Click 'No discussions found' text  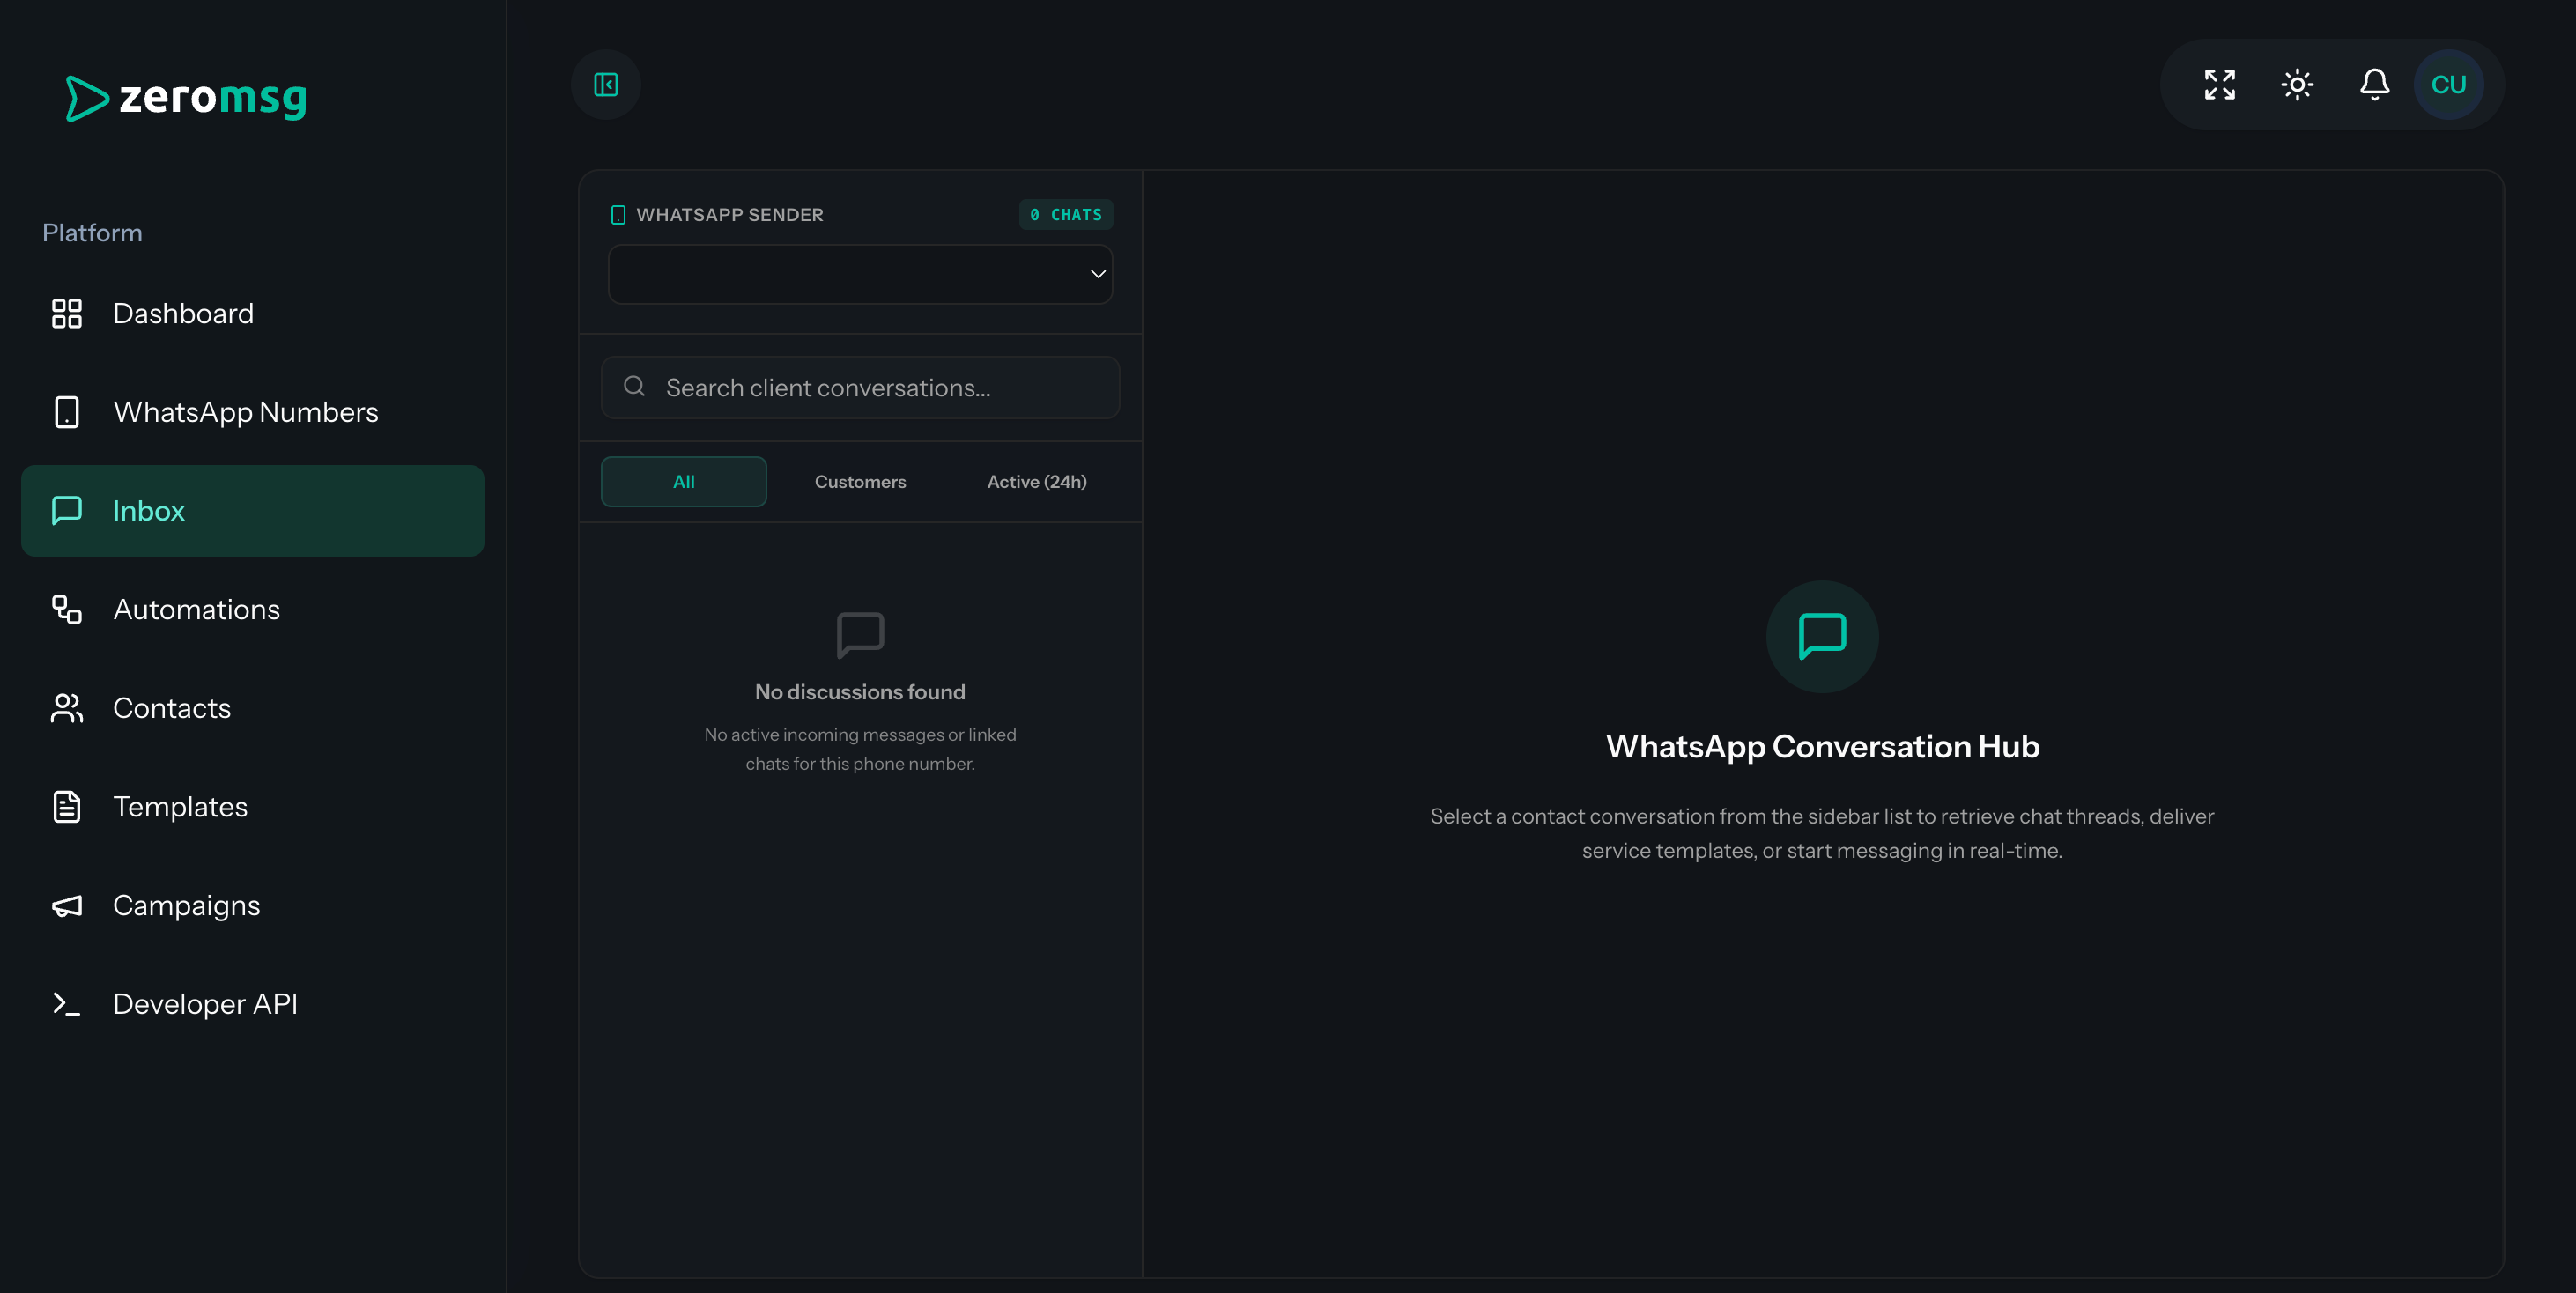point(860,692)
